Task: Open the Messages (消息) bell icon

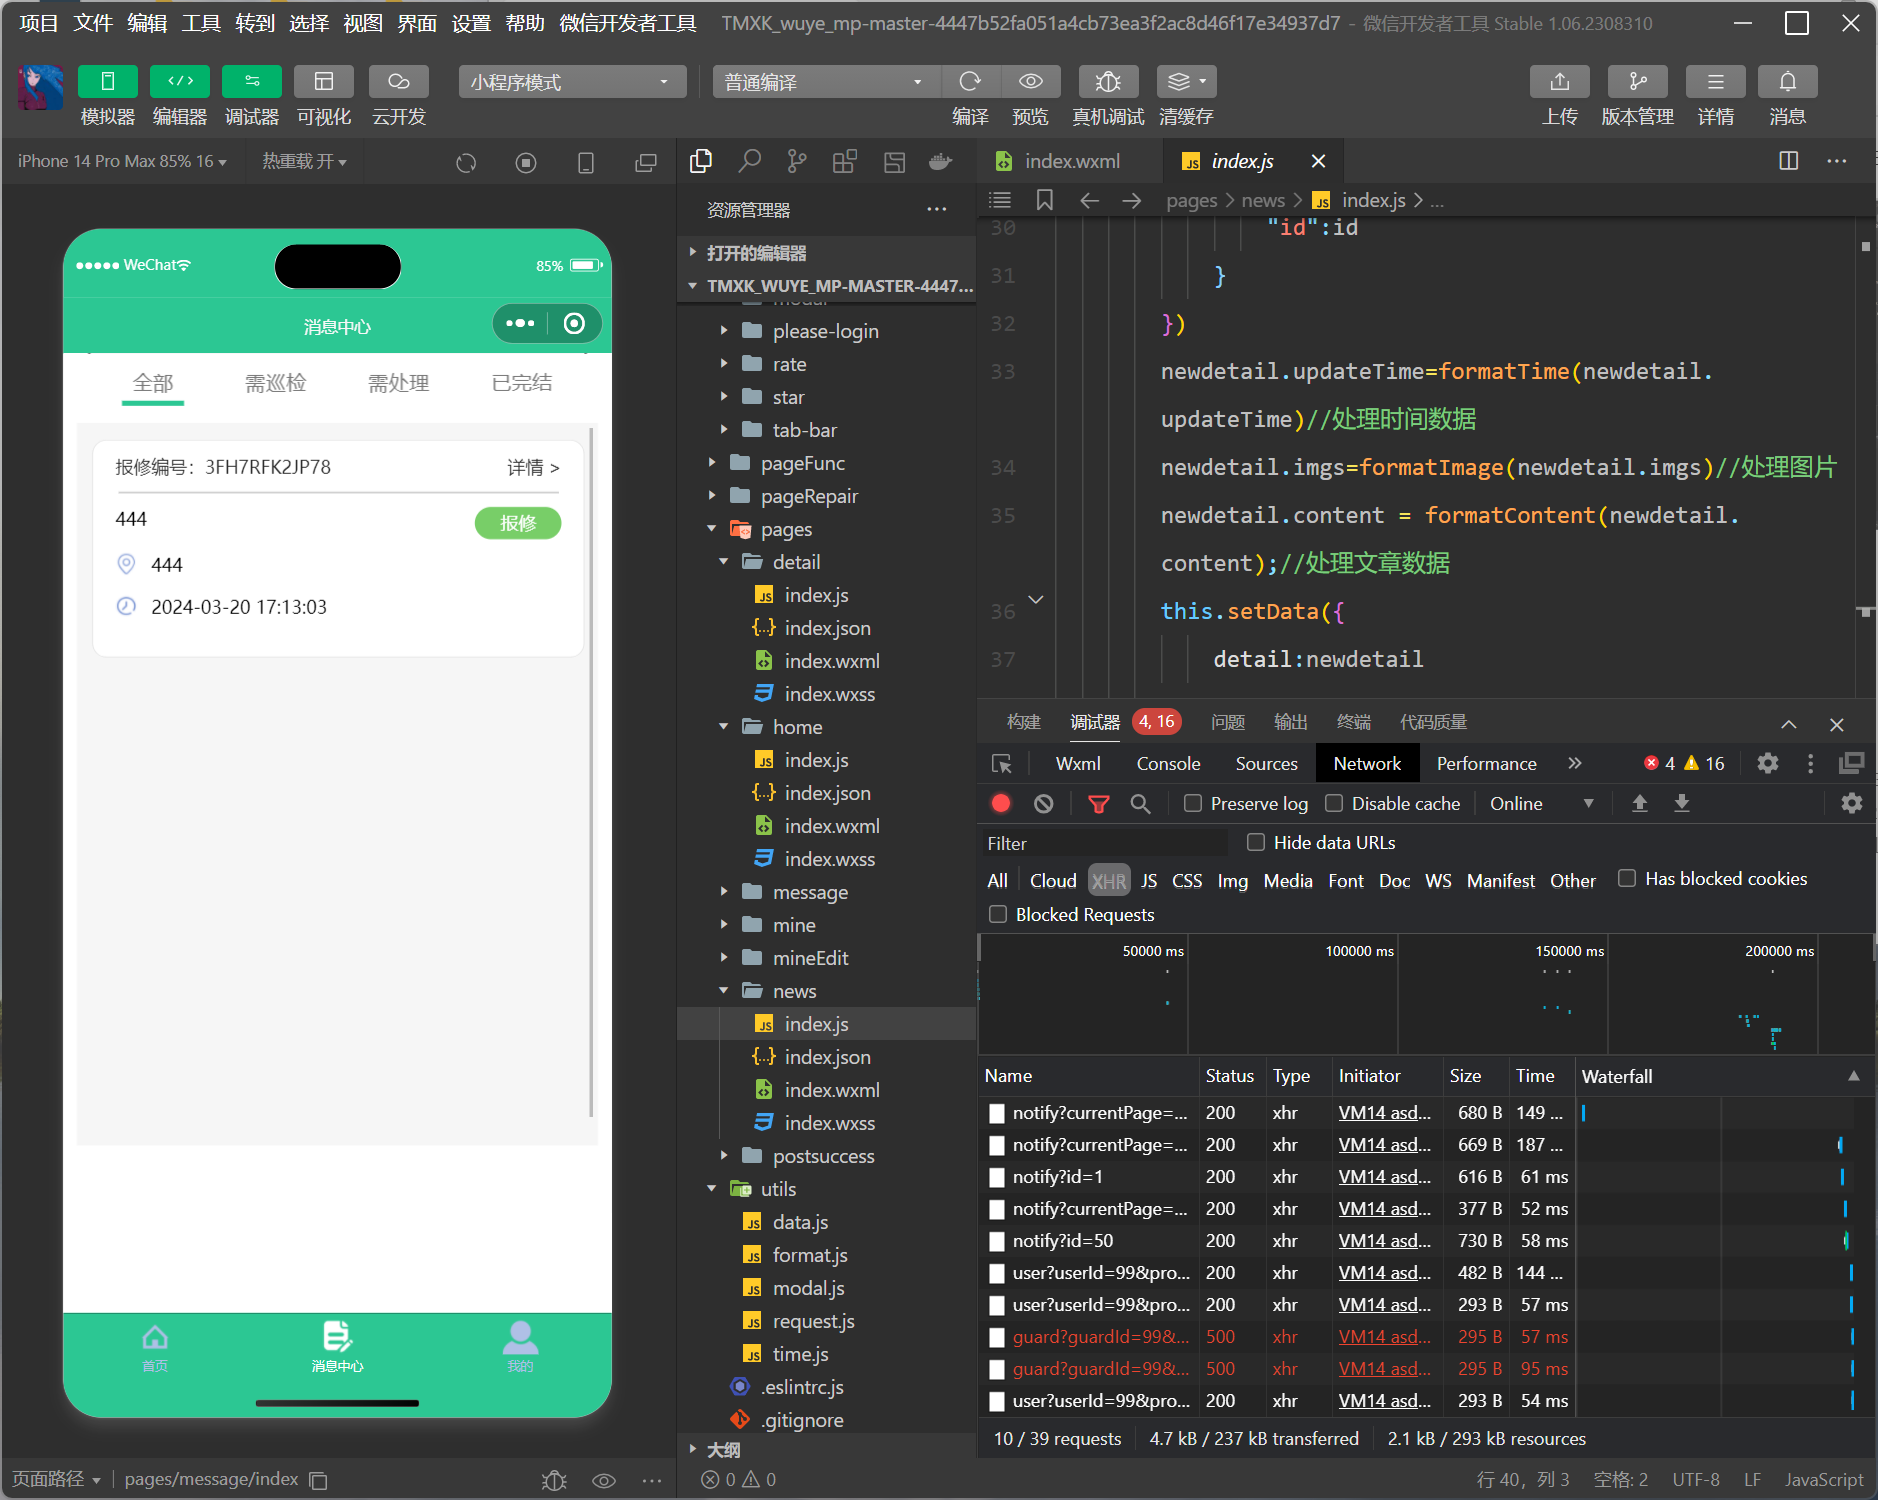Action: [1788, 81]
